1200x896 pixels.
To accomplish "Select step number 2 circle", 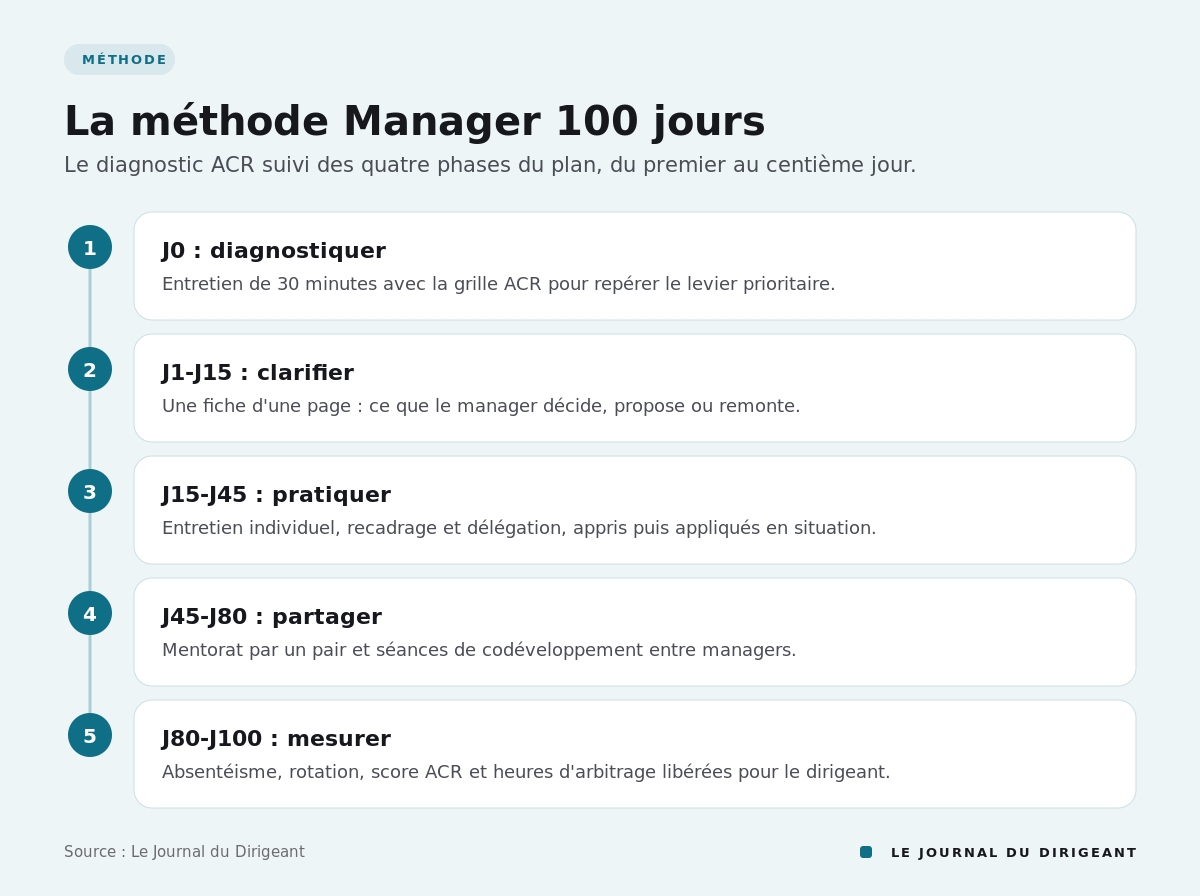I will 90,369.
